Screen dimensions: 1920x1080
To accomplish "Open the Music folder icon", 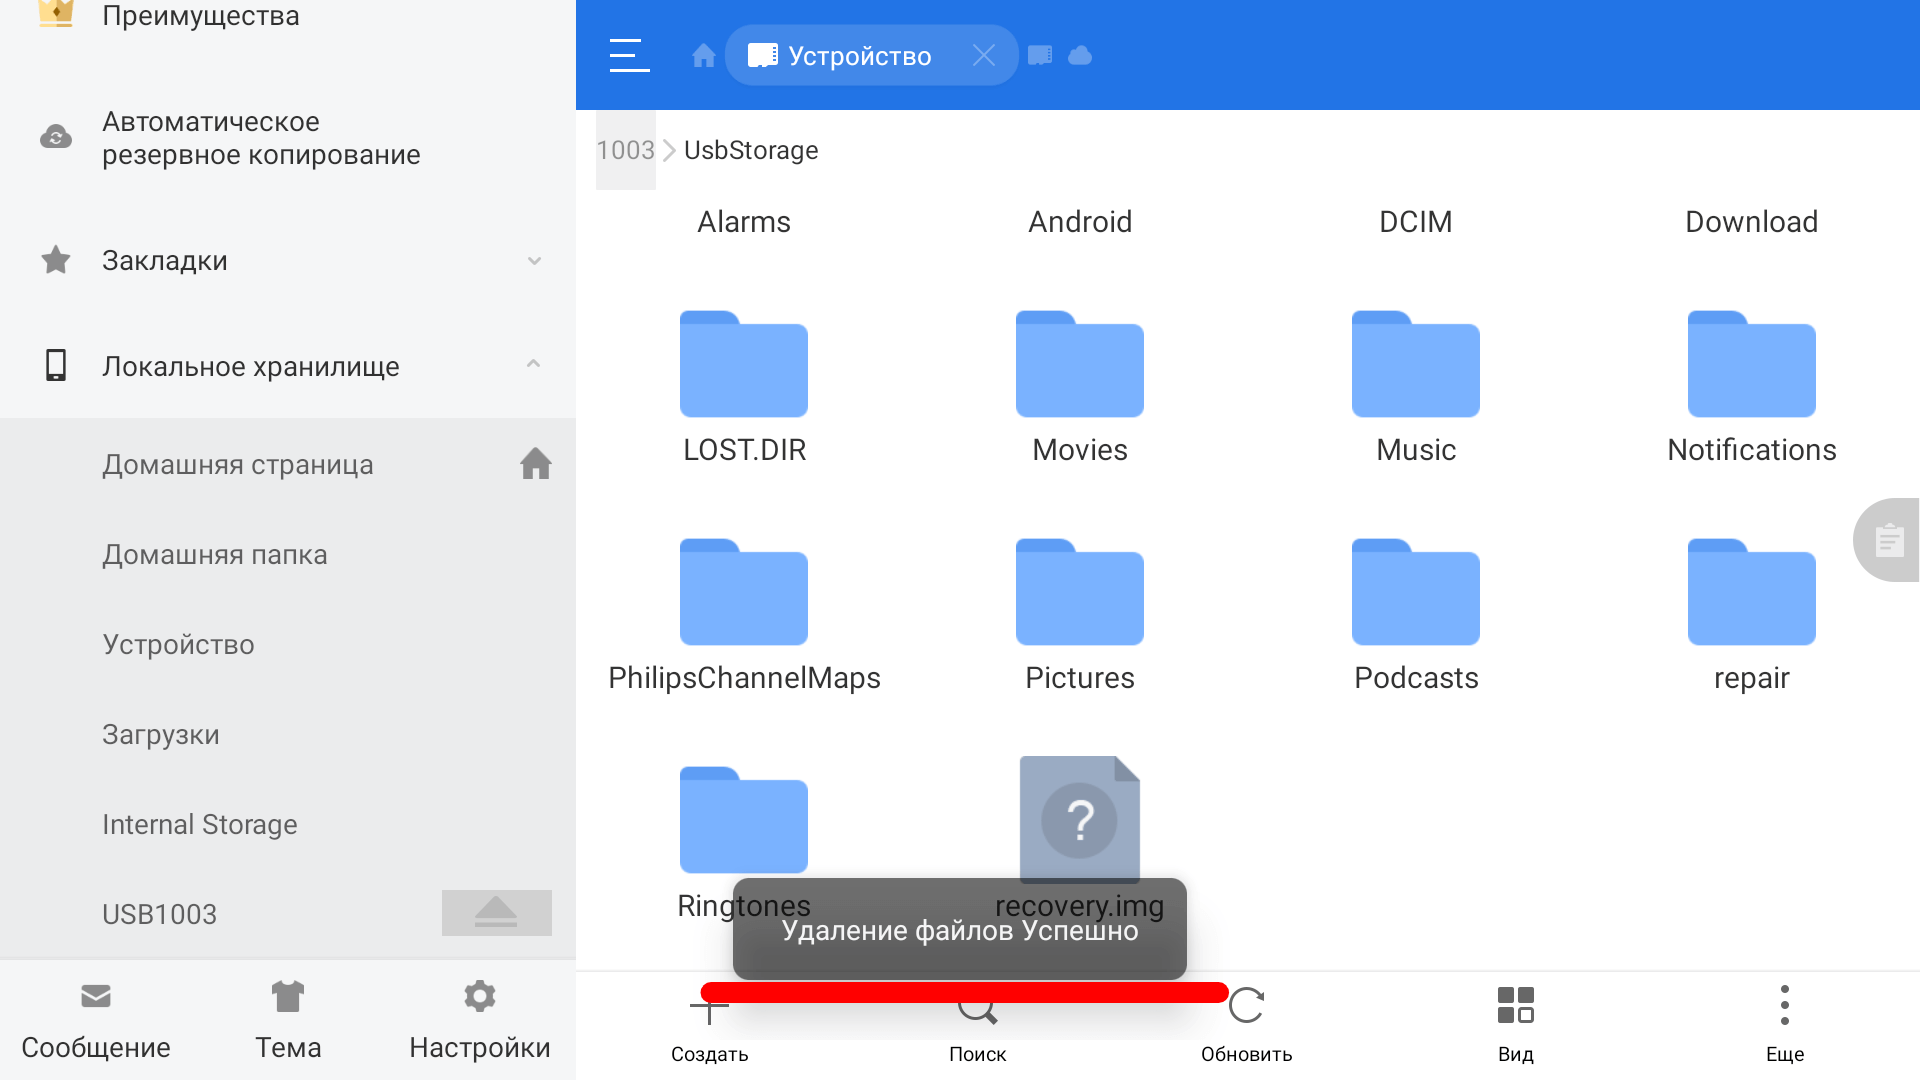I will [x=1416, y=364].
